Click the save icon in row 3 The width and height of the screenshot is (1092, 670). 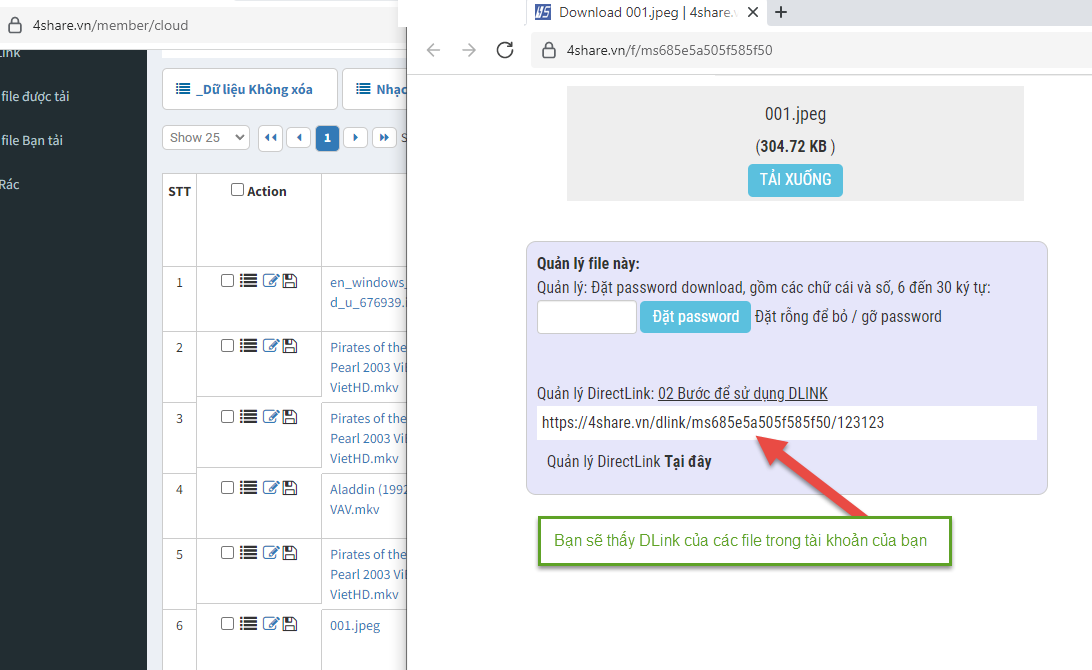click(290, 417)
